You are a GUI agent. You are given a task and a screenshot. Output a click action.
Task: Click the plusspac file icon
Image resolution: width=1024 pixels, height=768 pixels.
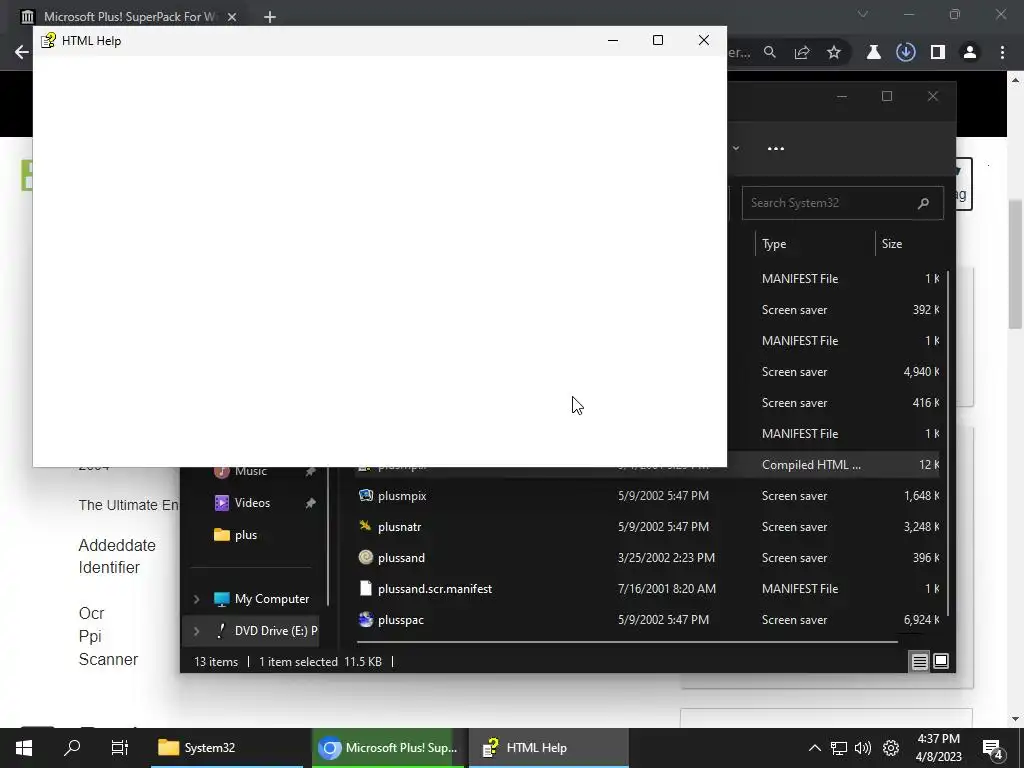click(x=366, y=620)
